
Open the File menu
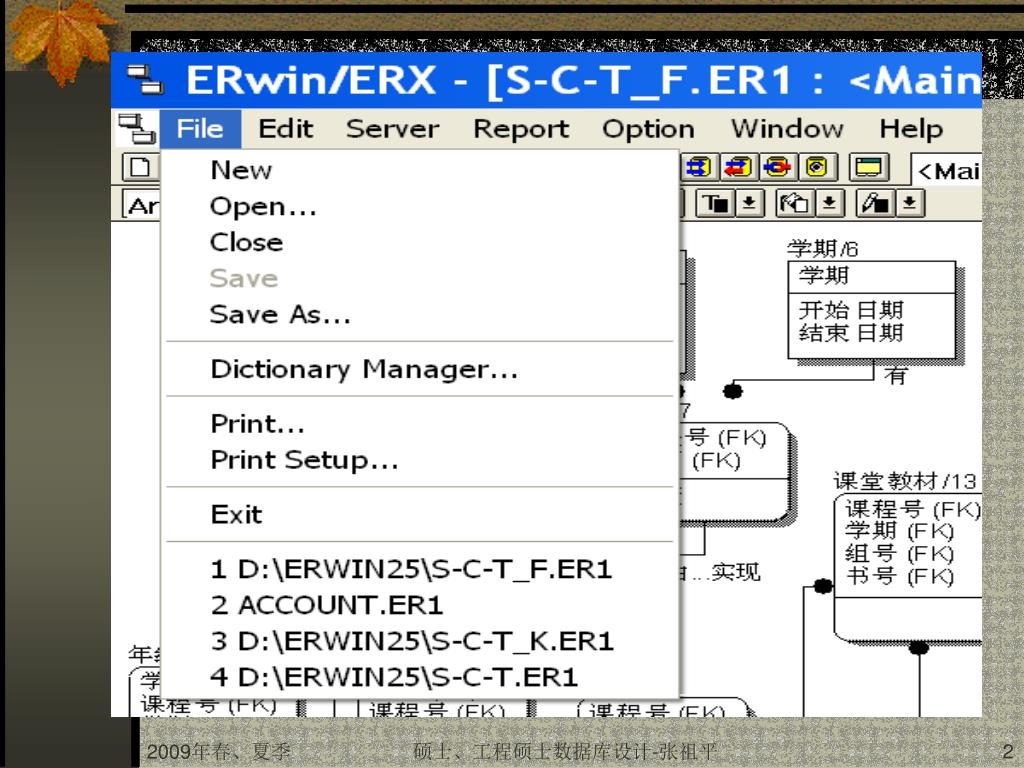tap(200, 129)
